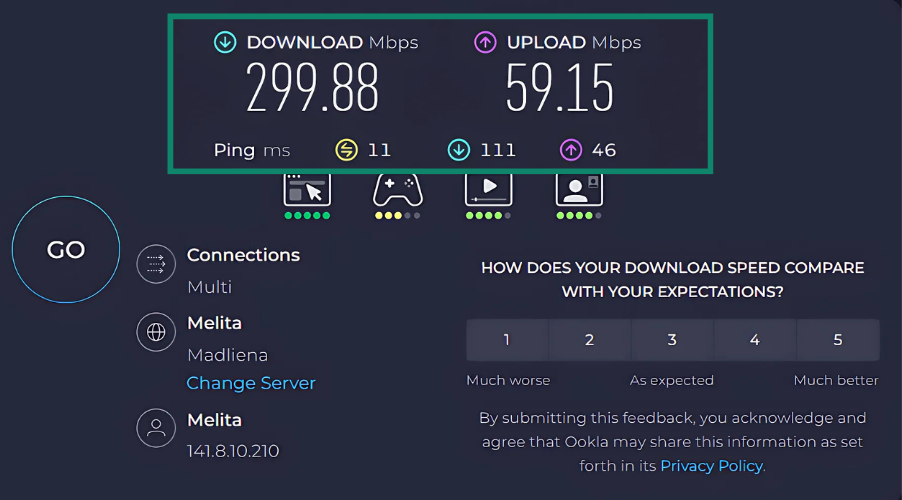This screenshot has width=902, height=500.
Task: Rate download speed 5 Much better
Action: [838, 340]
